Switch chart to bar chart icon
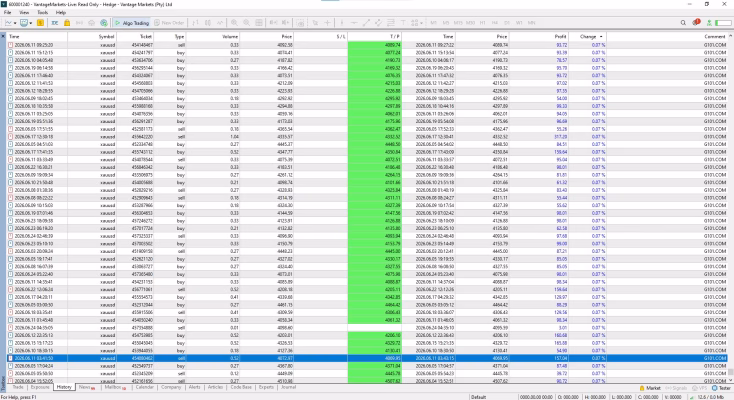The image size is (734, 400). pyautogui.click(x=195, y=22)
